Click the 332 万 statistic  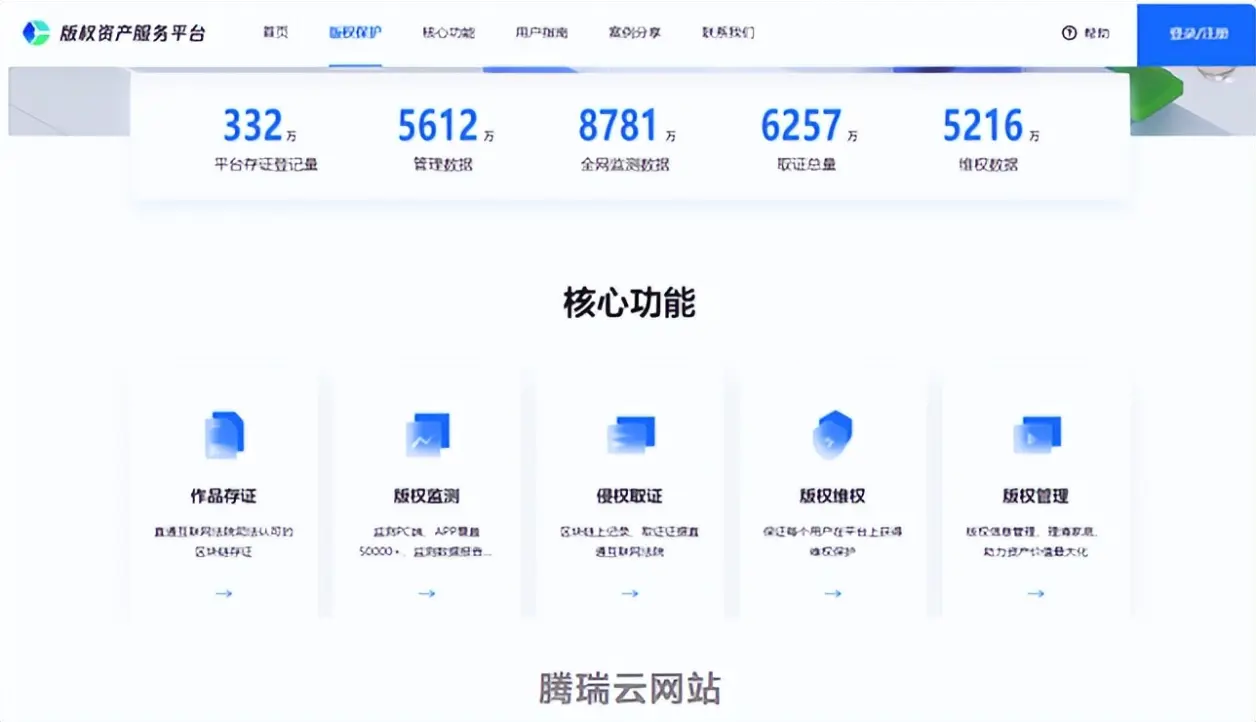pyautogui.click(x=260, y=126)
